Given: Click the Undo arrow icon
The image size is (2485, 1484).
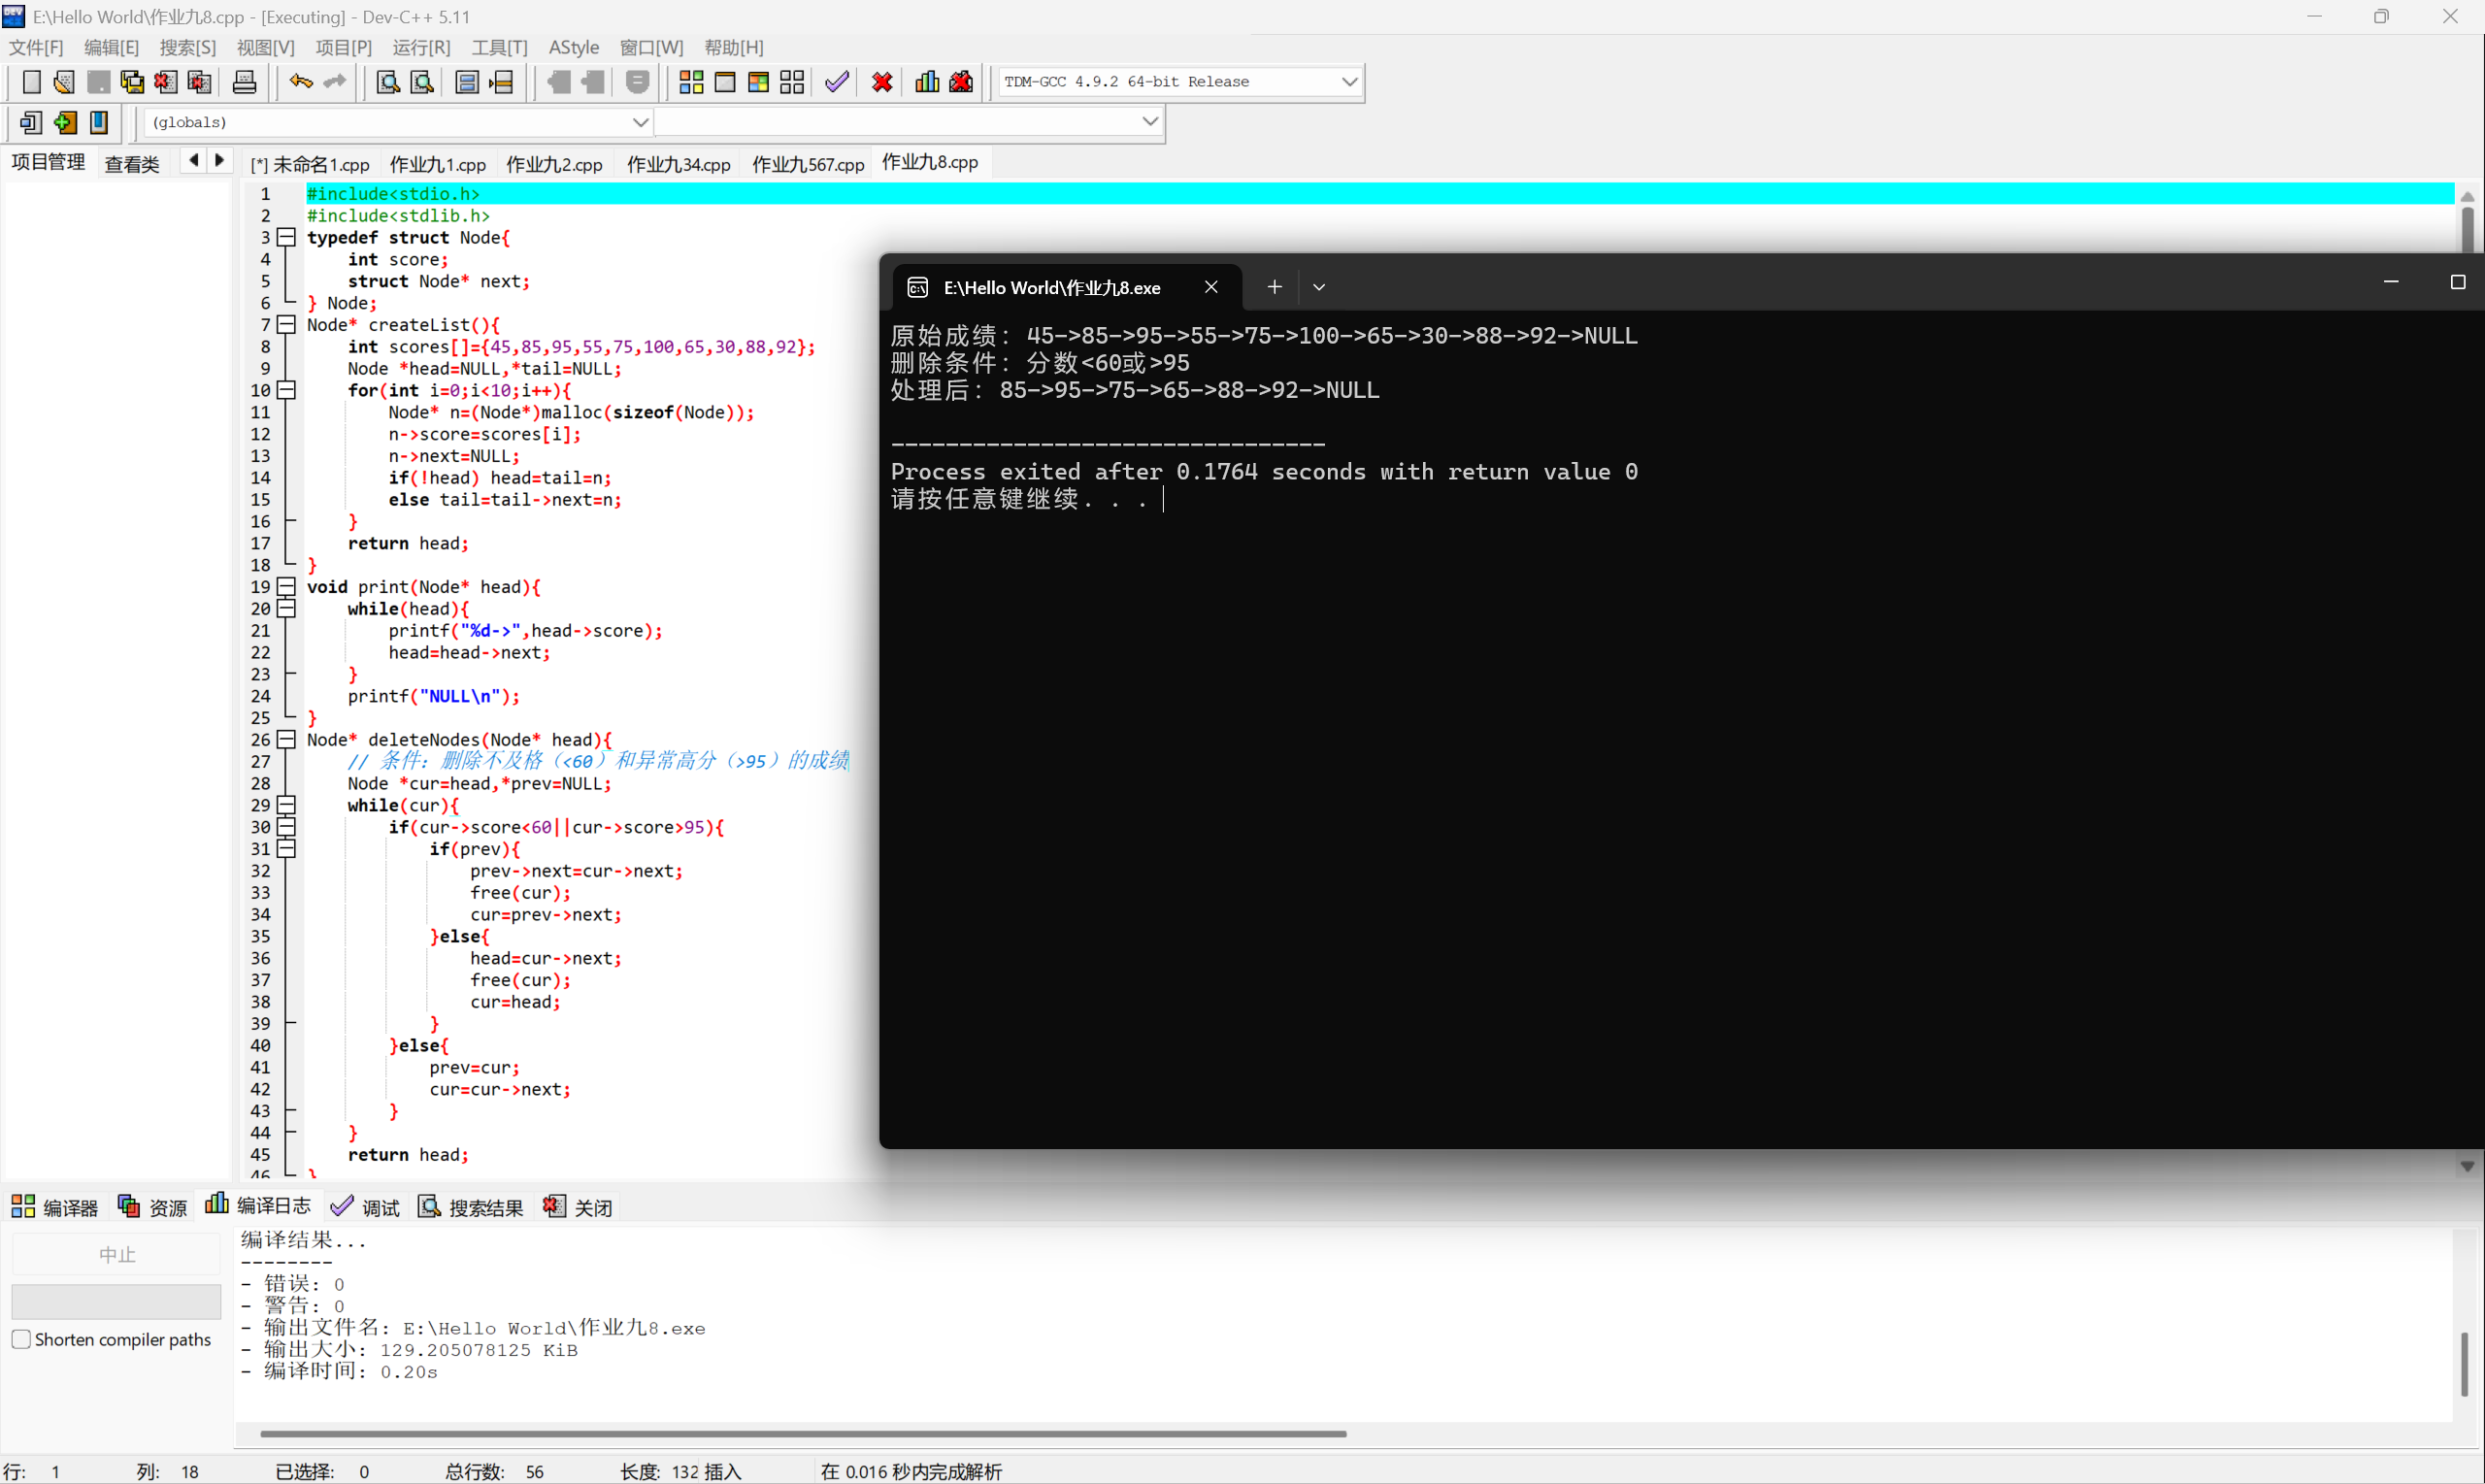Looking at the screenshot, I should pos(300,82).
